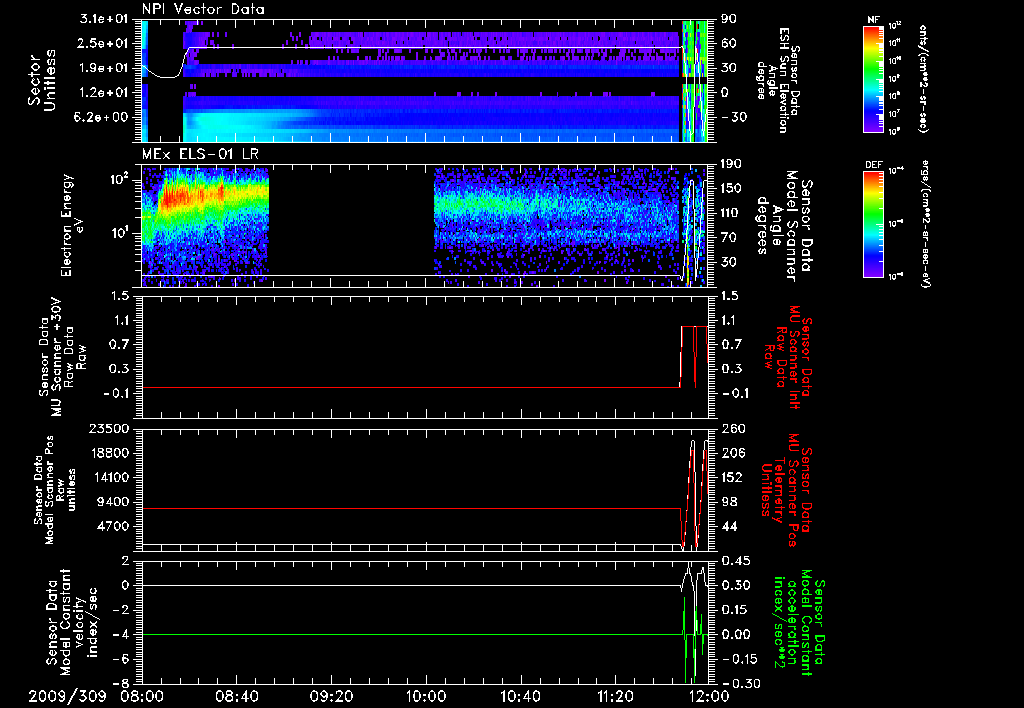Click the 18800 scanner position tick value
Screen dimensions: 1024x708
click(109, 453)
